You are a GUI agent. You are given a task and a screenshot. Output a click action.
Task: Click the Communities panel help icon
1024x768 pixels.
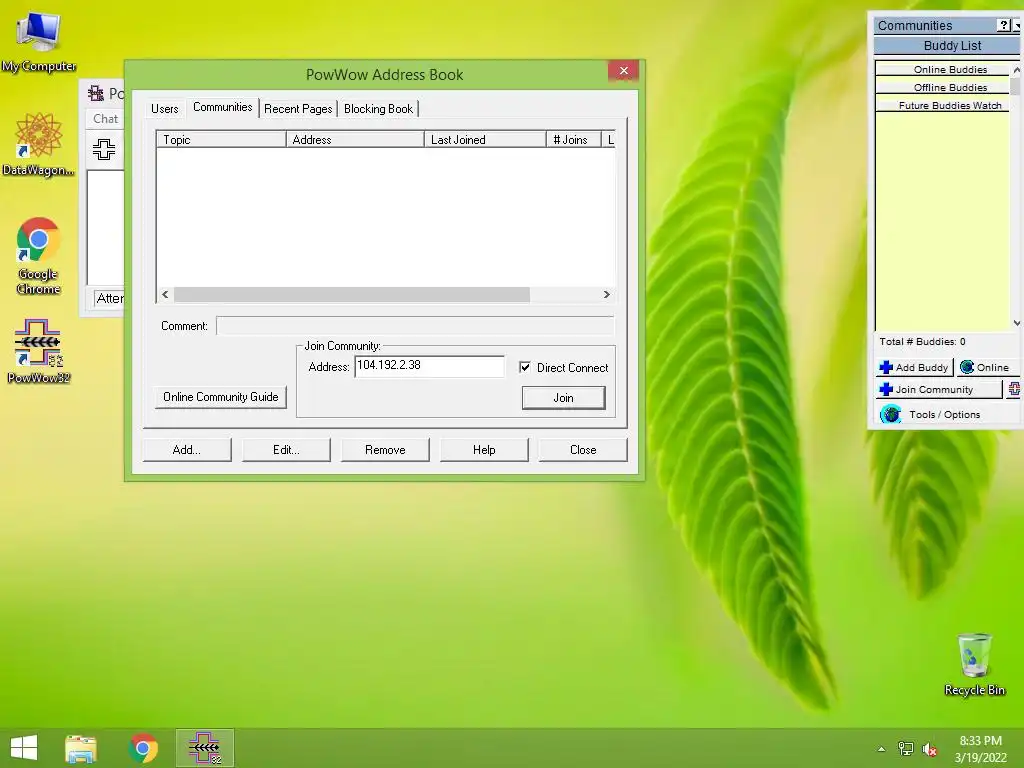1004,25
